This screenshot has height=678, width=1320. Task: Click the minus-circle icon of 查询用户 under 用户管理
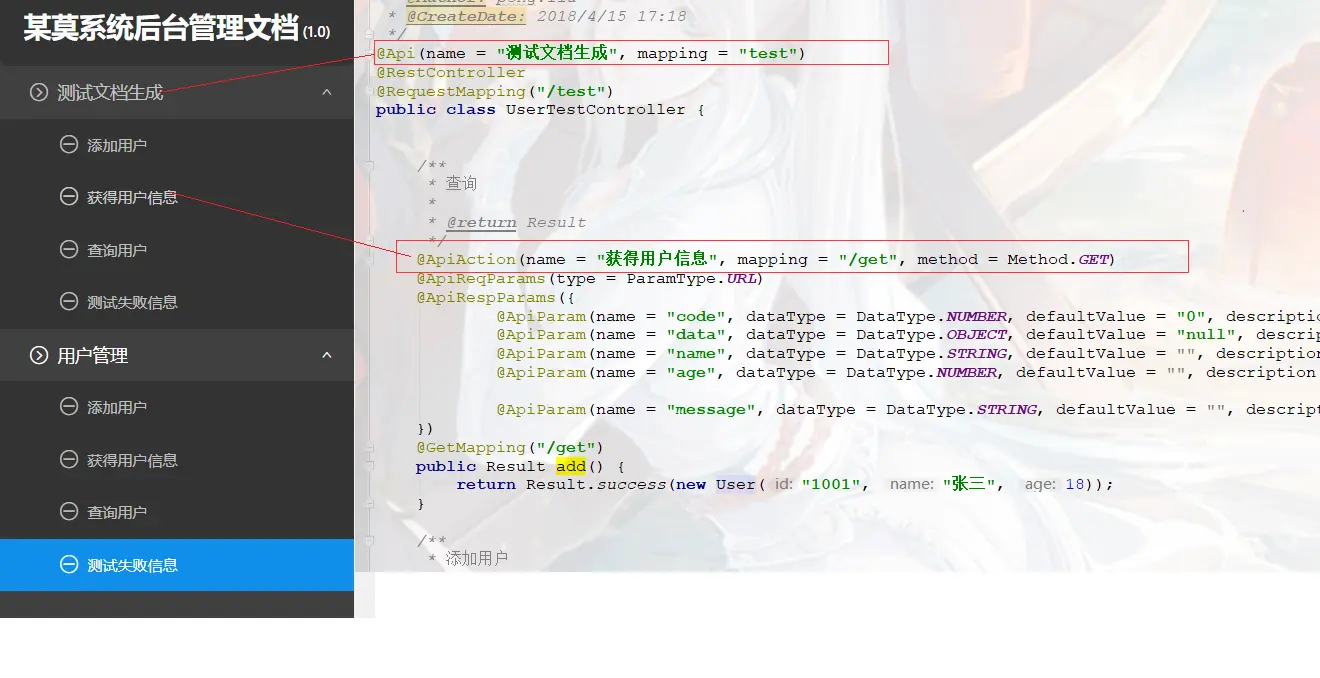coord(69,512)
